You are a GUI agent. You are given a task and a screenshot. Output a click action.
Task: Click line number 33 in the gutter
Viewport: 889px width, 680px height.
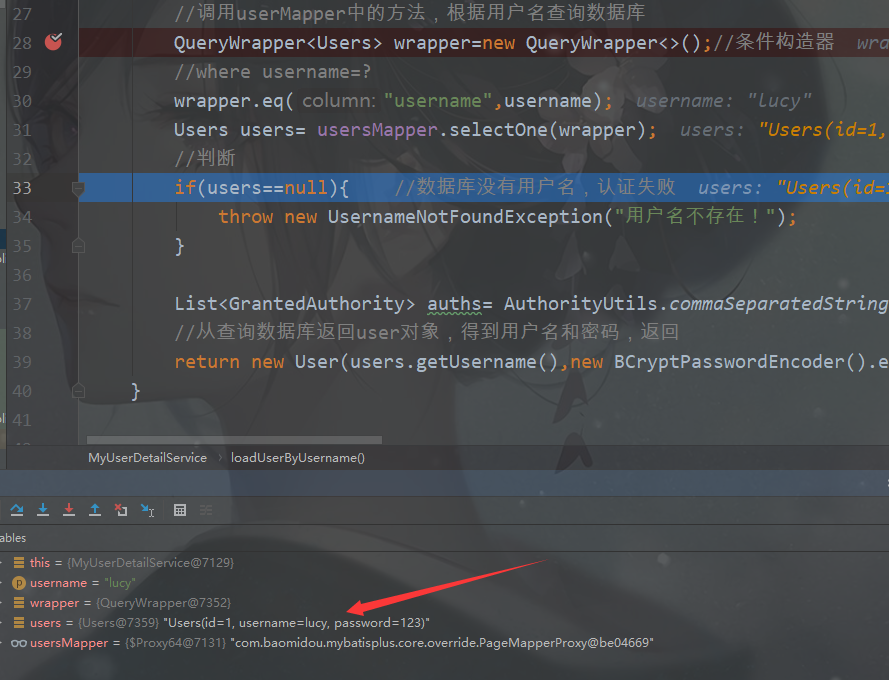point(22,188)
